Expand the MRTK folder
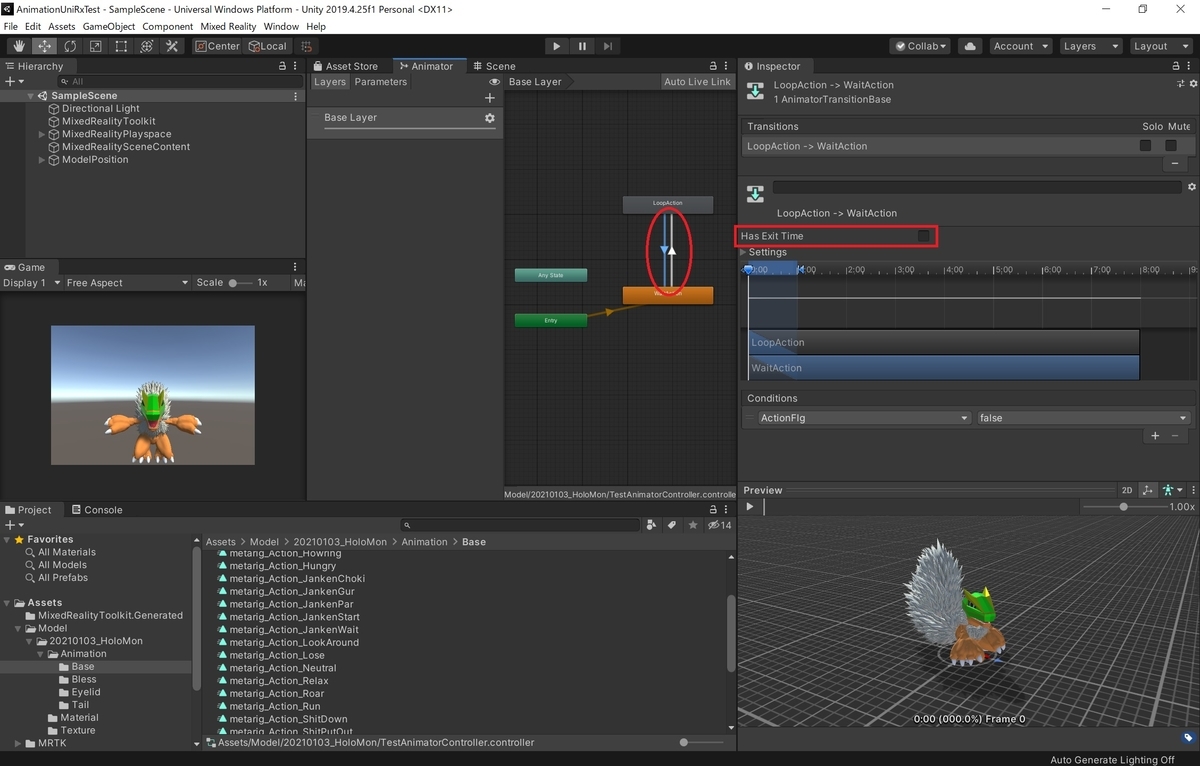Image resolution: width=1200 pixels, height=766 pixels. (x=18, y=744)
